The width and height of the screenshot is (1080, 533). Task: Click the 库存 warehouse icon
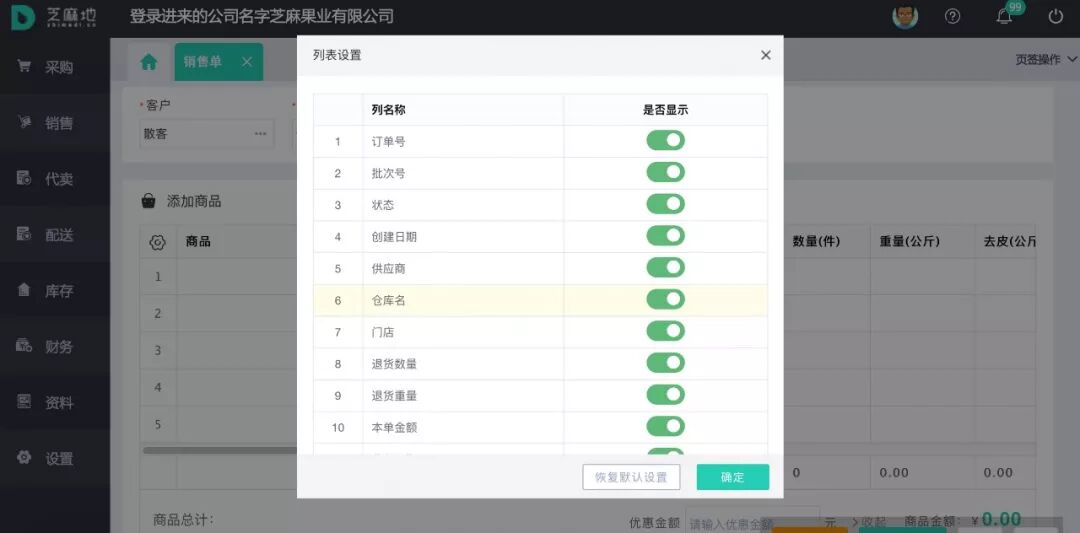(24, 290)
